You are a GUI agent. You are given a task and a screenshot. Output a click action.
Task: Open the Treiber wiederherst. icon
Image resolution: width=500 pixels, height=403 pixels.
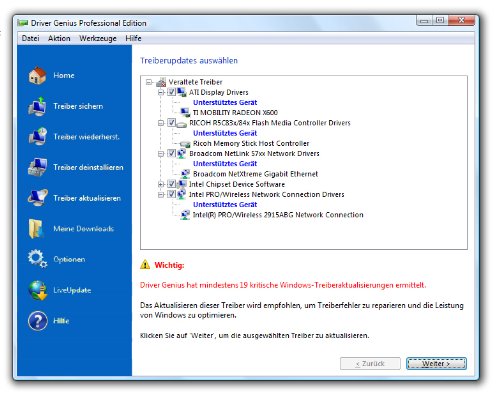click(x=37, y=137)
